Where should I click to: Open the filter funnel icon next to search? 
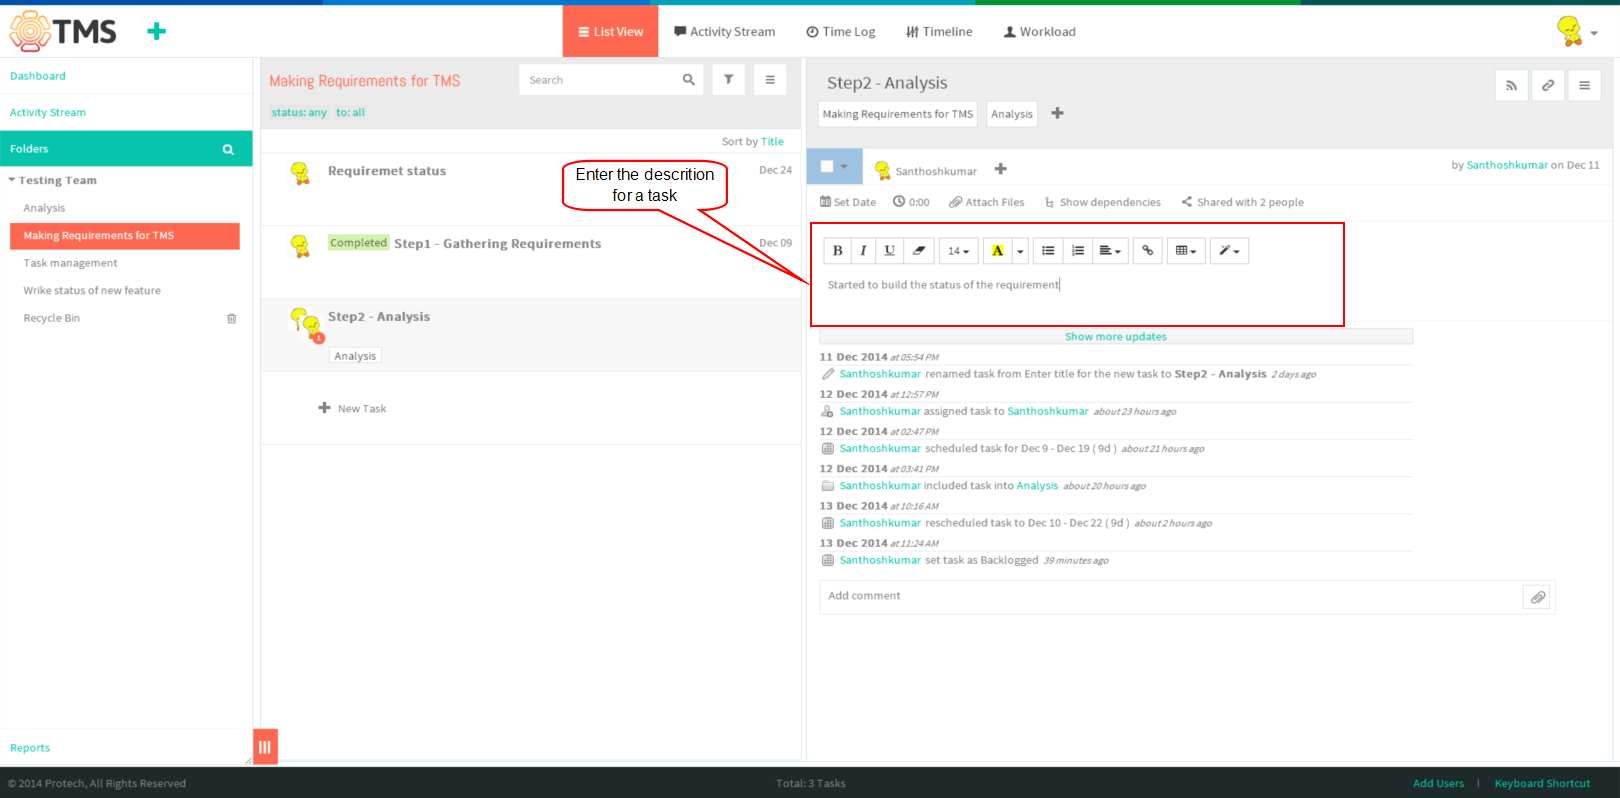click(x=728, y=80)
